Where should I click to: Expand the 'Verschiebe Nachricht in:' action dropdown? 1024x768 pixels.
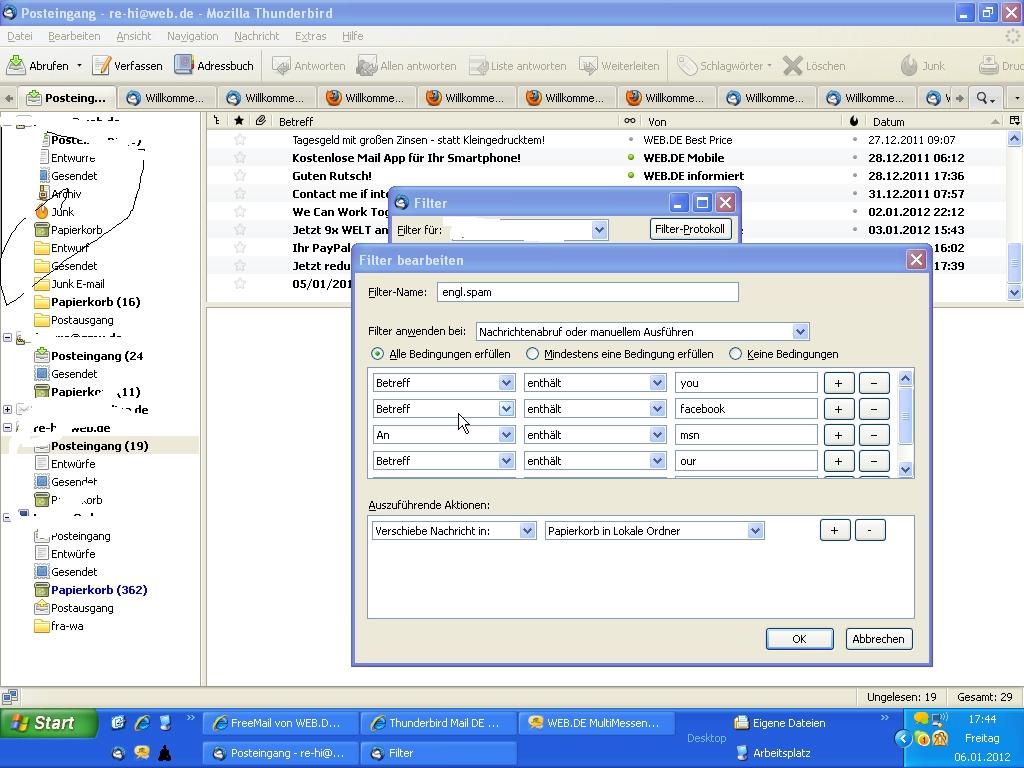coord(454,531)
